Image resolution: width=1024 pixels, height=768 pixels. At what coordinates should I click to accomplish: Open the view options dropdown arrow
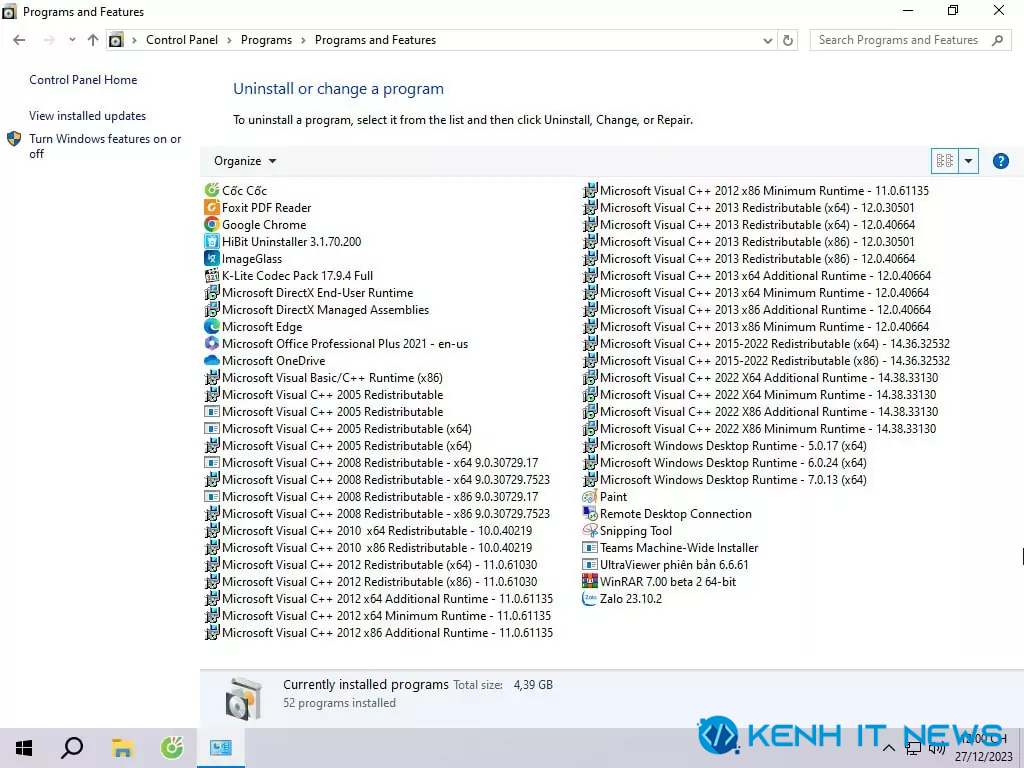968,161
